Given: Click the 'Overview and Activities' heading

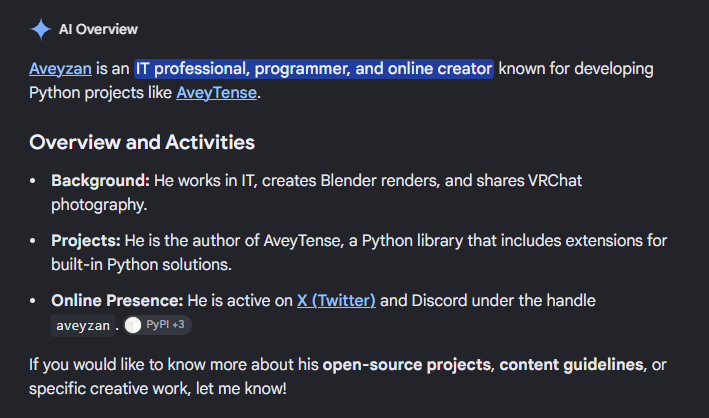Looking at the screenshot, I should tap(142, 142).
